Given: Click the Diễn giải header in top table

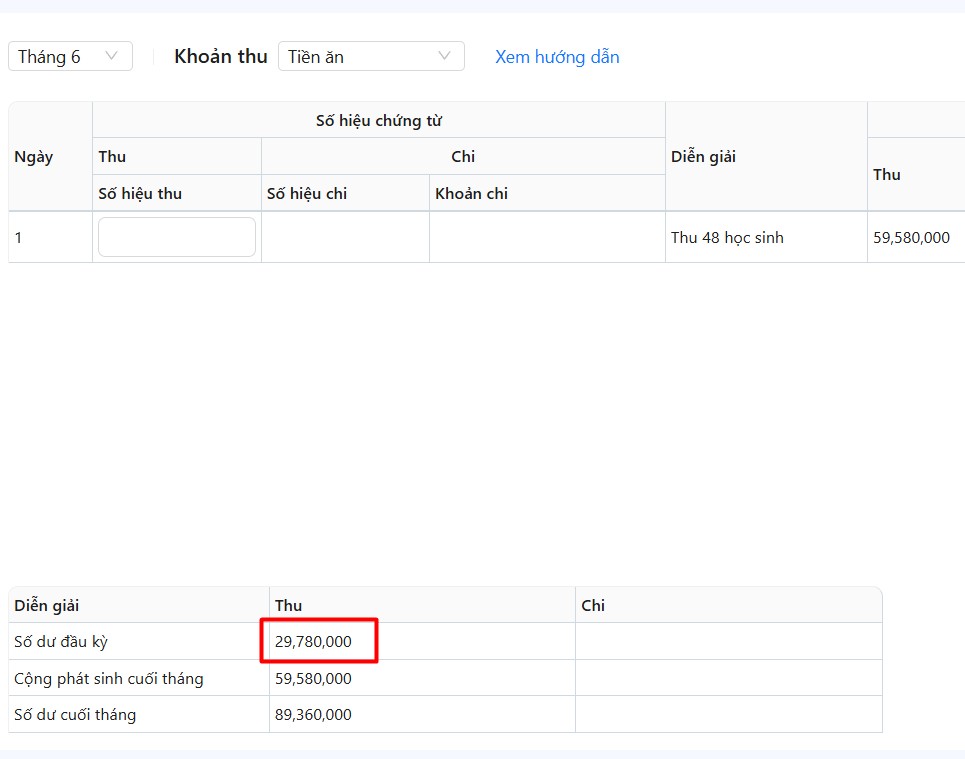Looking at the screenshot, I should coord(704,157).
